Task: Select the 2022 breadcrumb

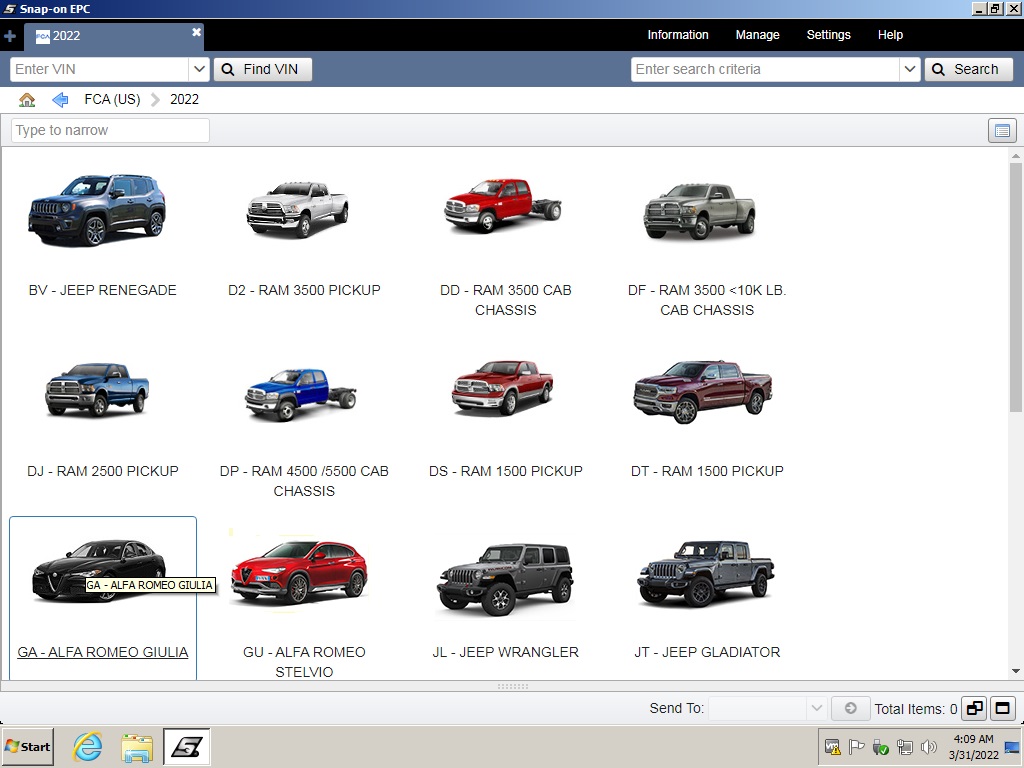Action: pos(184,99)
